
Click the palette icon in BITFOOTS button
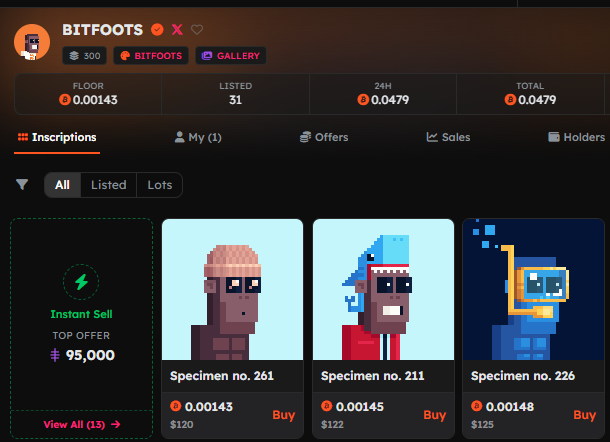[125, 56]
